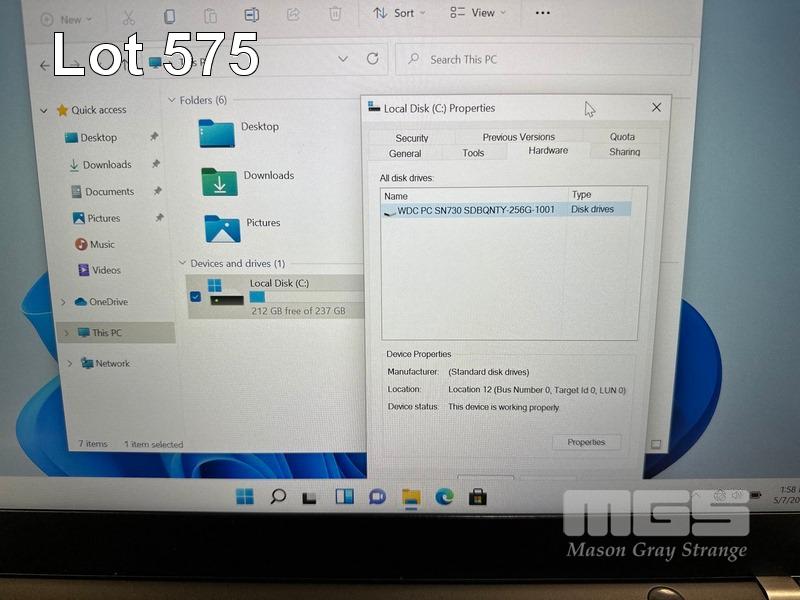Toggle the checkbox beside Local Disk (C:)
The width and height of the screenshot is (800, 600).
click(195, 296)
